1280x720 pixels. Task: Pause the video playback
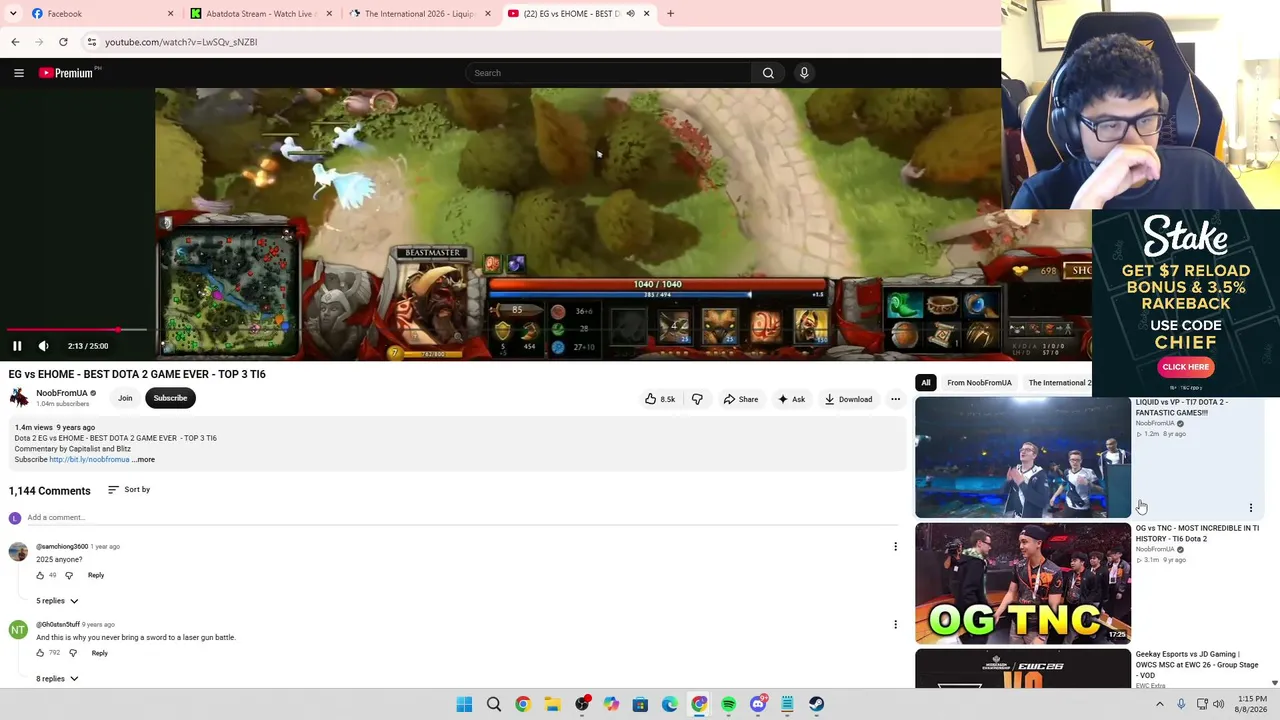(17, 346)
